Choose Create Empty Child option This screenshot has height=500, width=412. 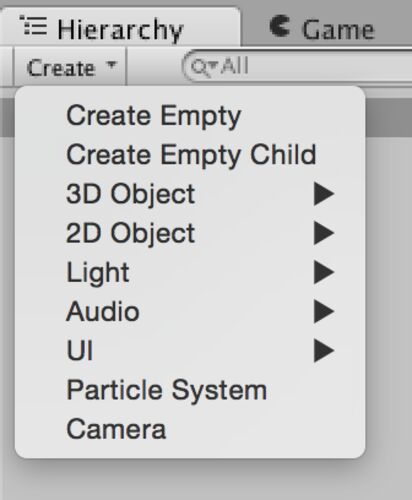click(x=190, y=155)
